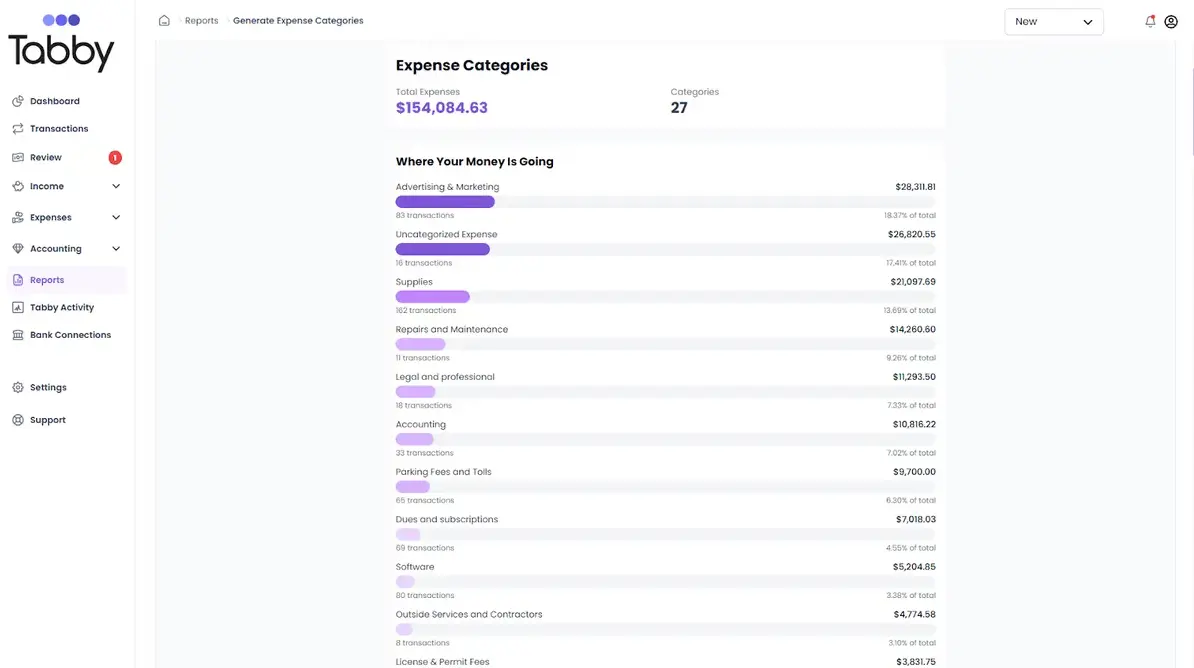Click the Software category label
This screenshot has height=668, width=1194.
[415, 567]
